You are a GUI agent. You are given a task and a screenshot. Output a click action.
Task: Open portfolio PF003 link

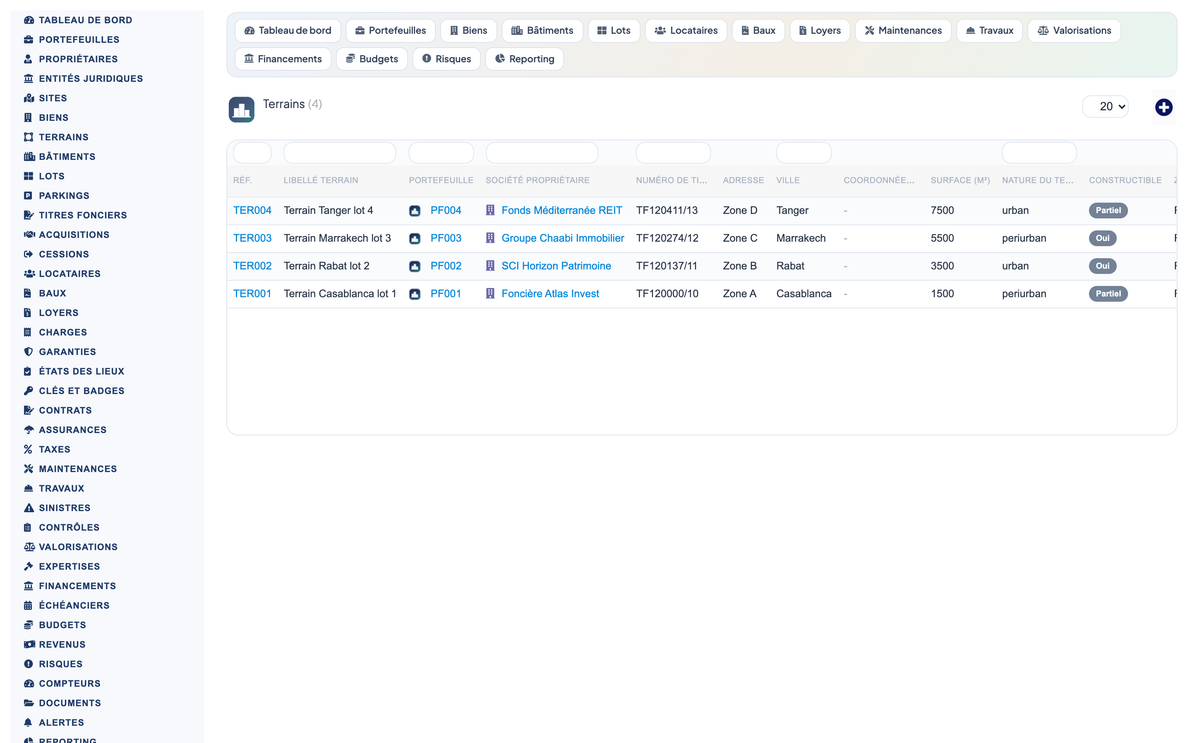(446, 238)
